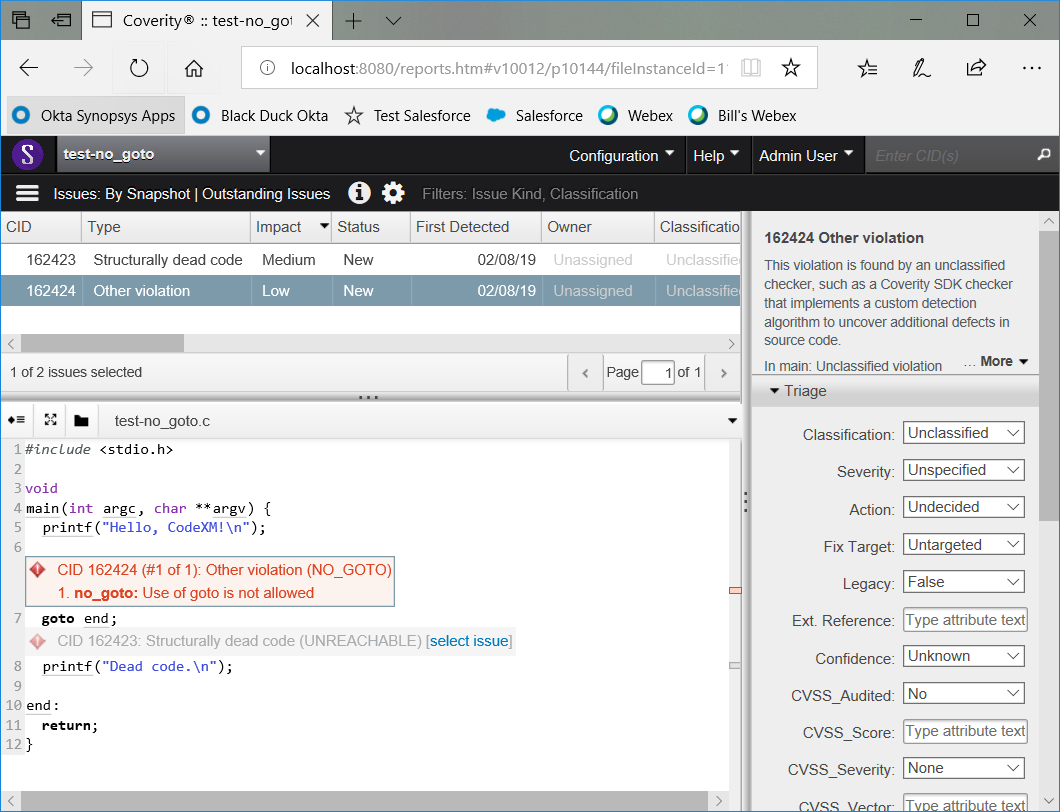Open the hamburger views menu
Screen dimensions: 1060x812
tap(27, 194)
